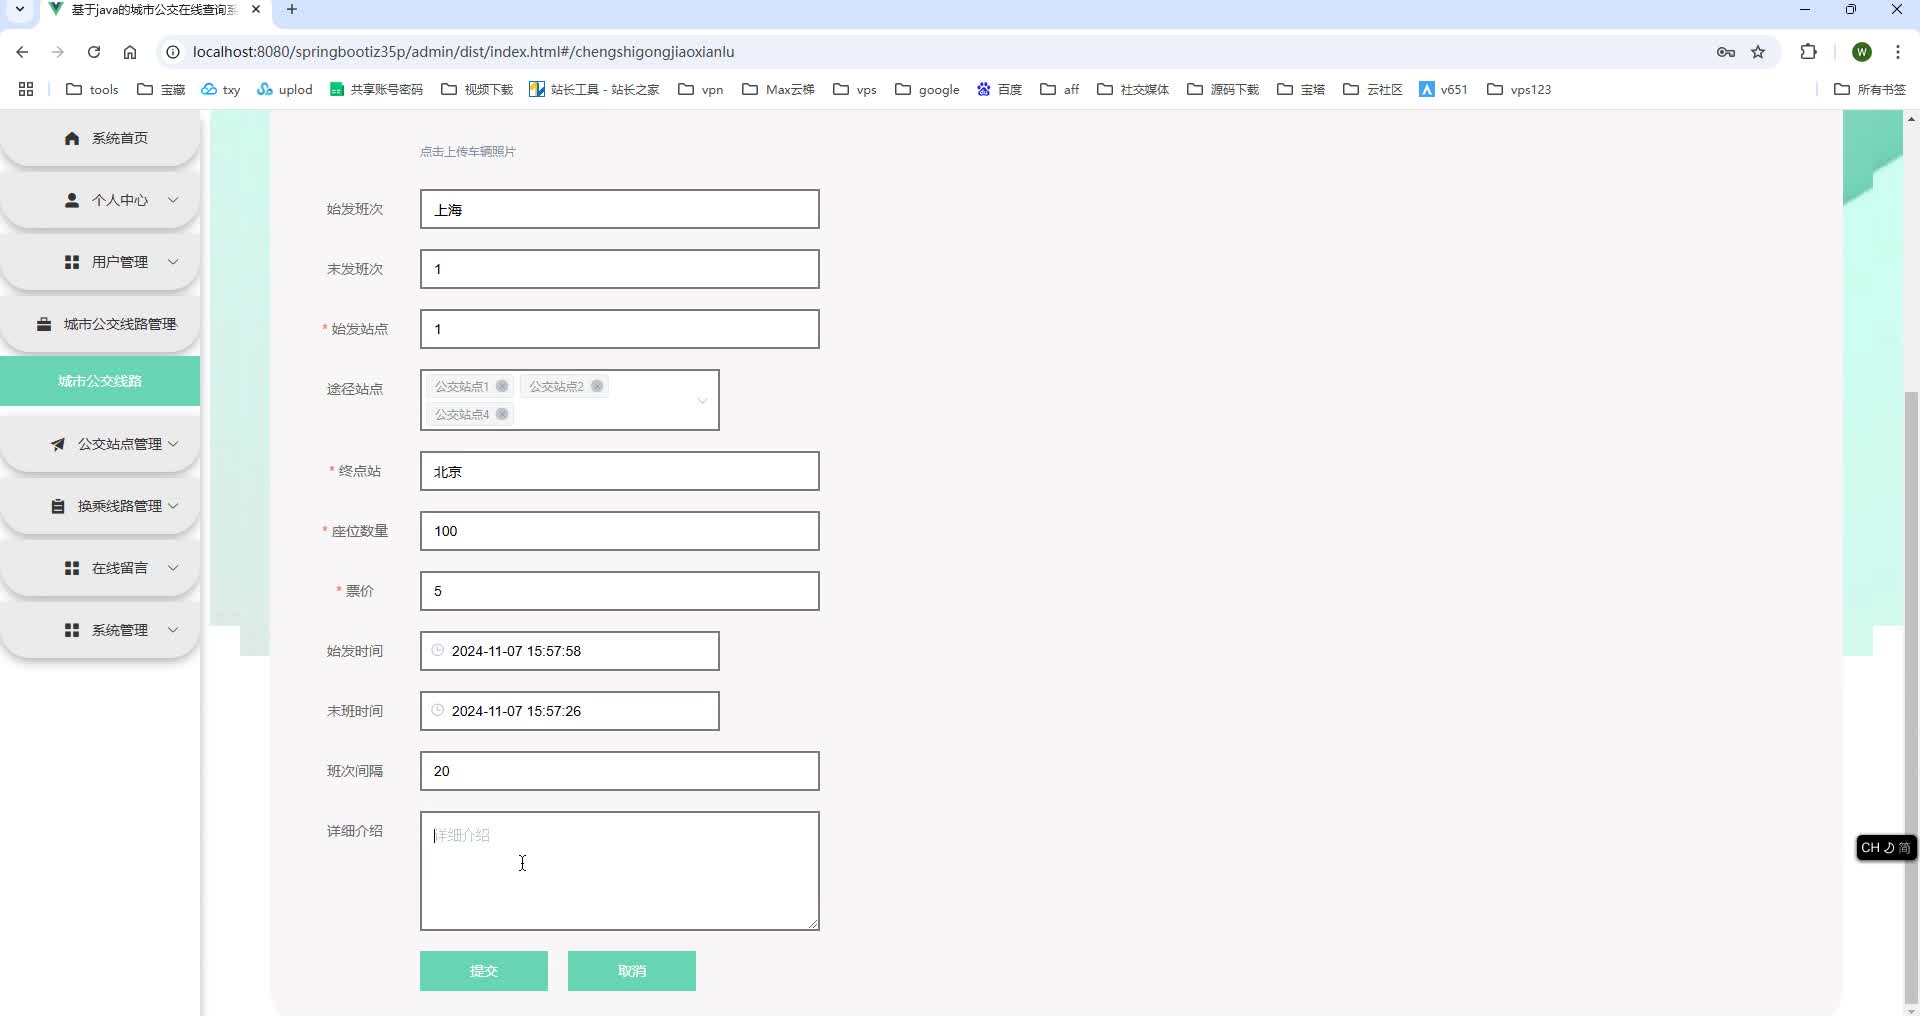Expand the 公交站点管理 menu chevron

(x=173, y=444)
